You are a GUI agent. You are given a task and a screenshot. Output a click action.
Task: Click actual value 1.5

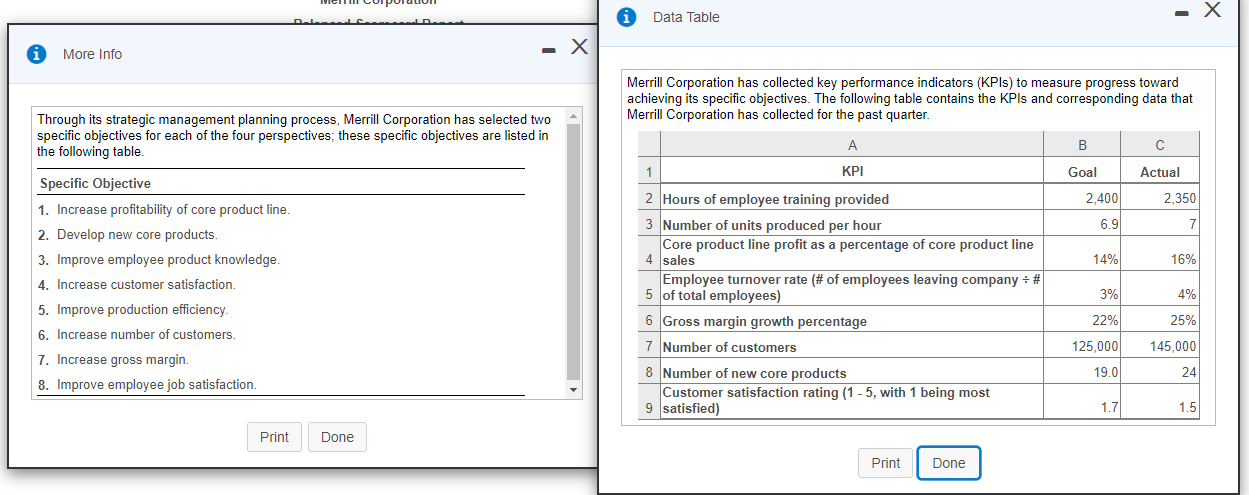[1187, 408]
